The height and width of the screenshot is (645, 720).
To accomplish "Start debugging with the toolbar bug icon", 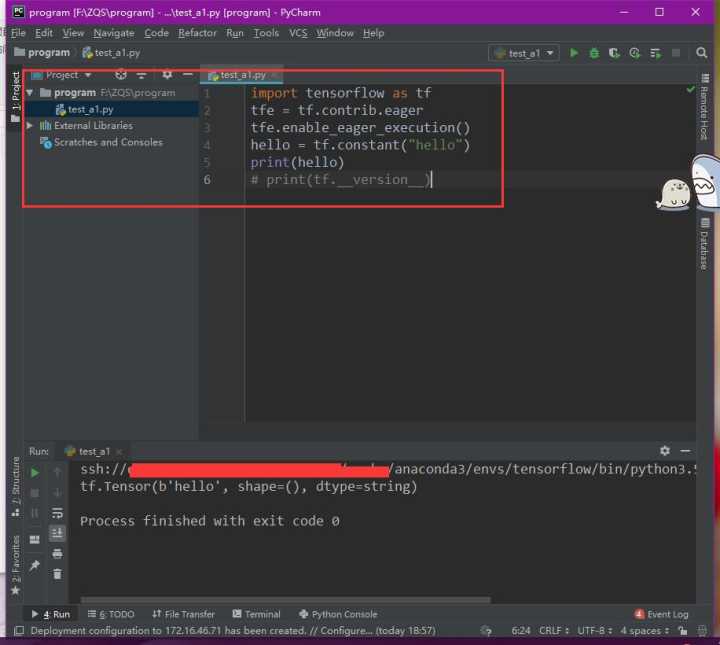I will click(x=594, y=53).
